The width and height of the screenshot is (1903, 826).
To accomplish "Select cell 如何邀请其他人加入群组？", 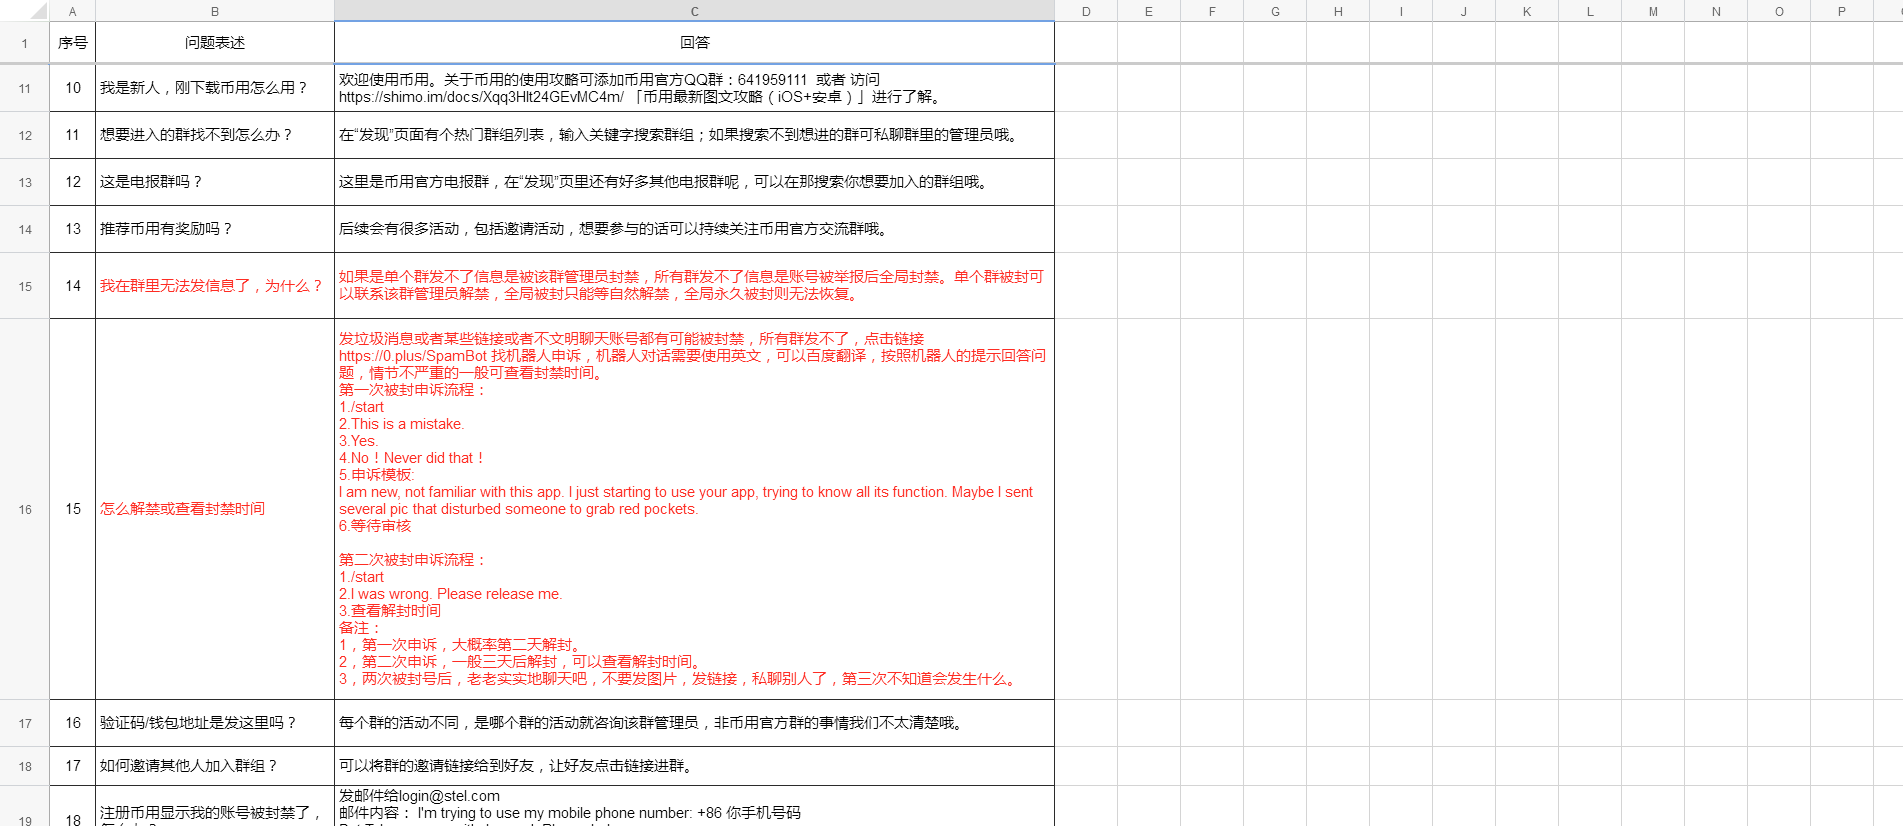I will pos(215,766).
